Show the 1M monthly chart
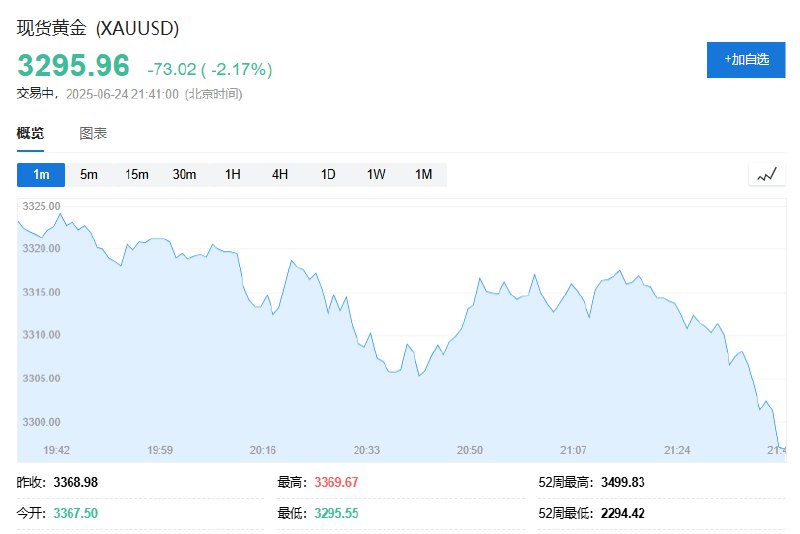This screenshot has width=800, height=534. [x=423, y=174]
